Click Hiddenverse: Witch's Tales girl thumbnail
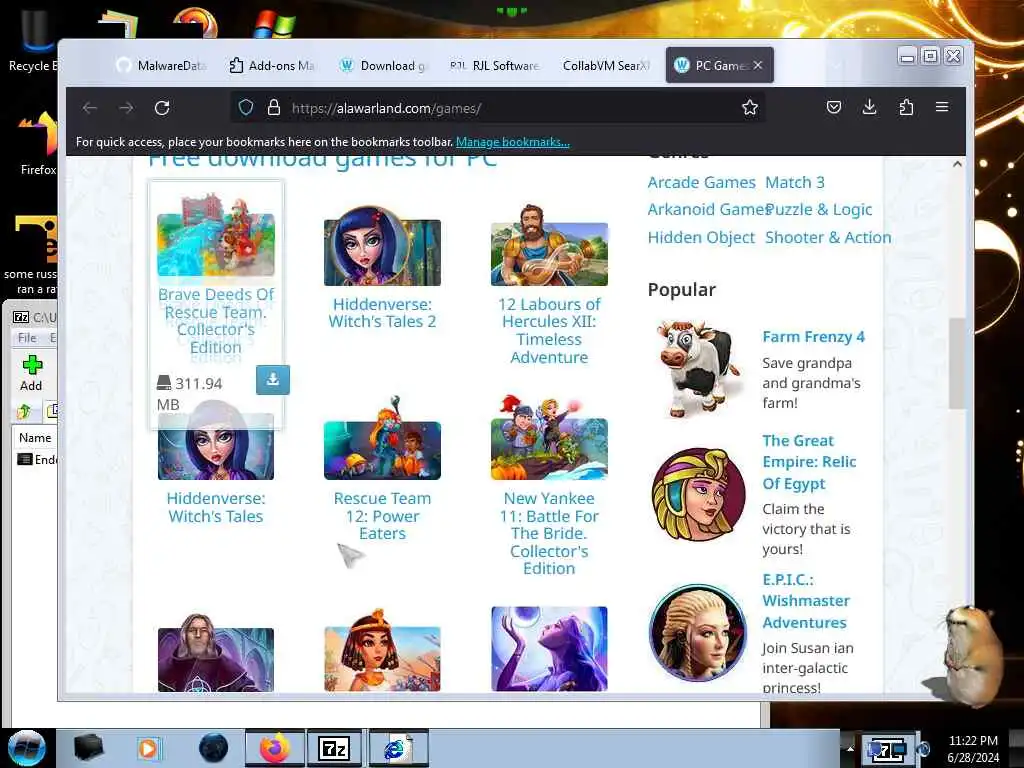 216,441
